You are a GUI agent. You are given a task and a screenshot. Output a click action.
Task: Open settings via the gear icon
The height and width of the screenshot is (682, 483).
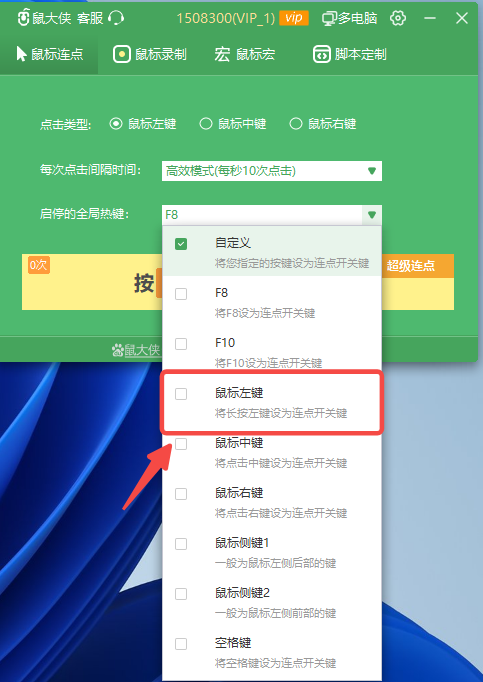pos(398,18)
